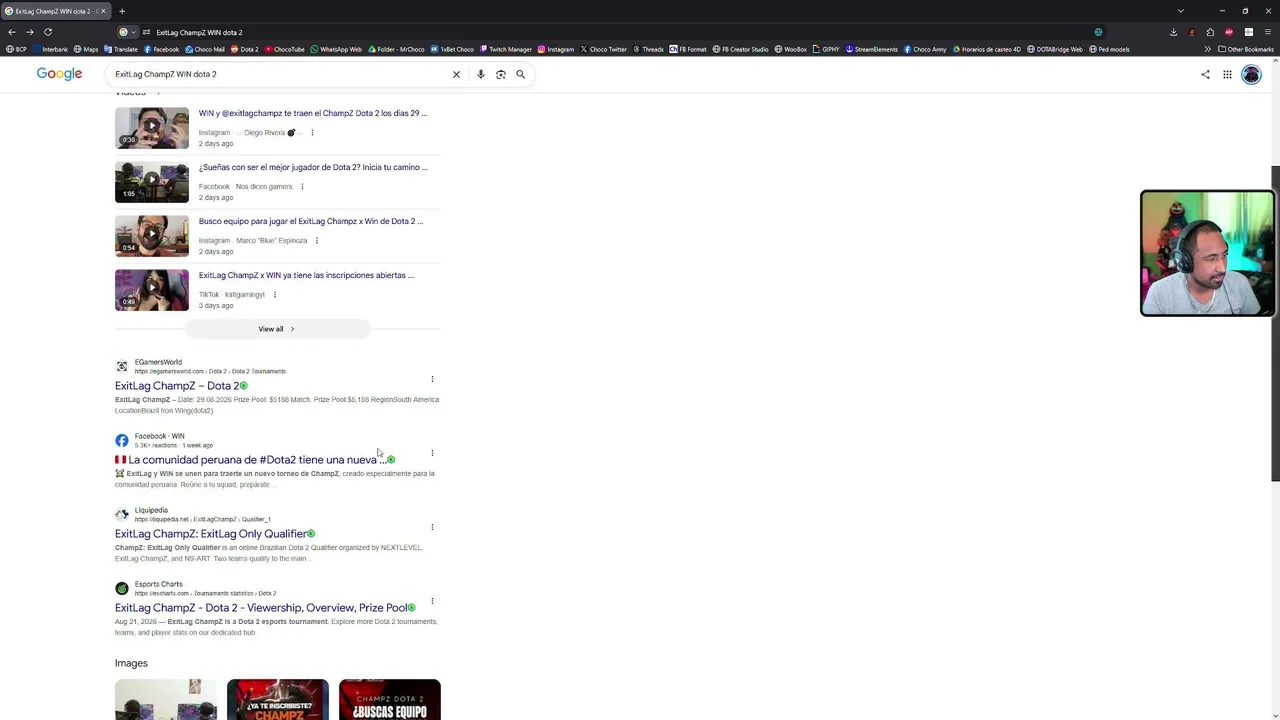
Task: Open options for the Nos dicen gamers video
Action: click(x=302, y=187)
